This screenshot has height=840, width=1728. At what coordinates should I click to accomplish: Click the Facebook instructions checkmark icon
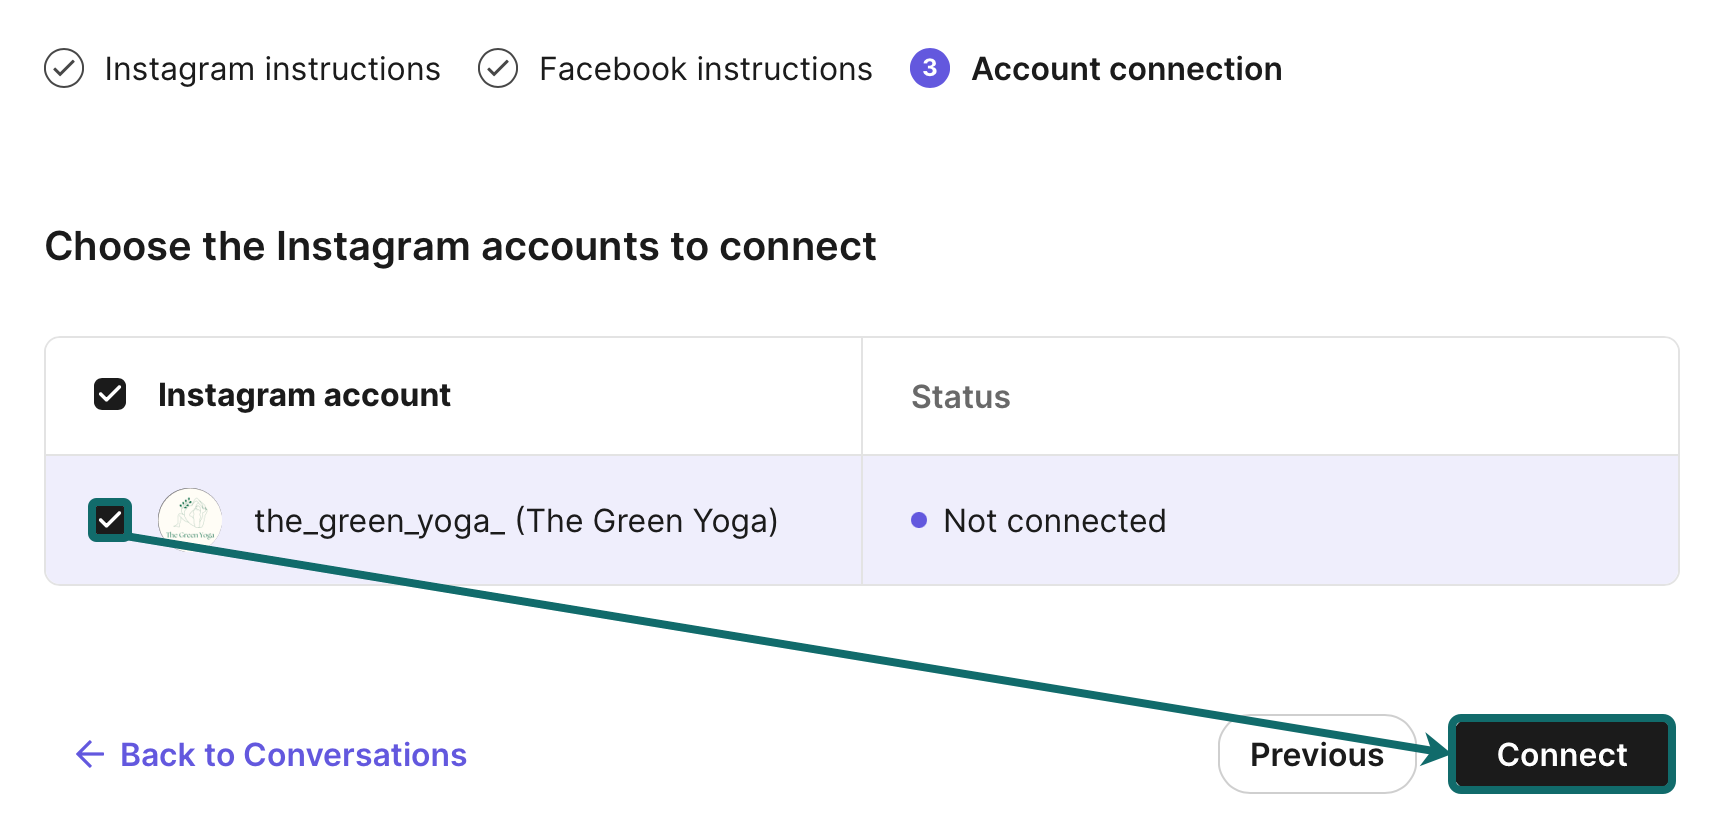[x=498, y=68]
